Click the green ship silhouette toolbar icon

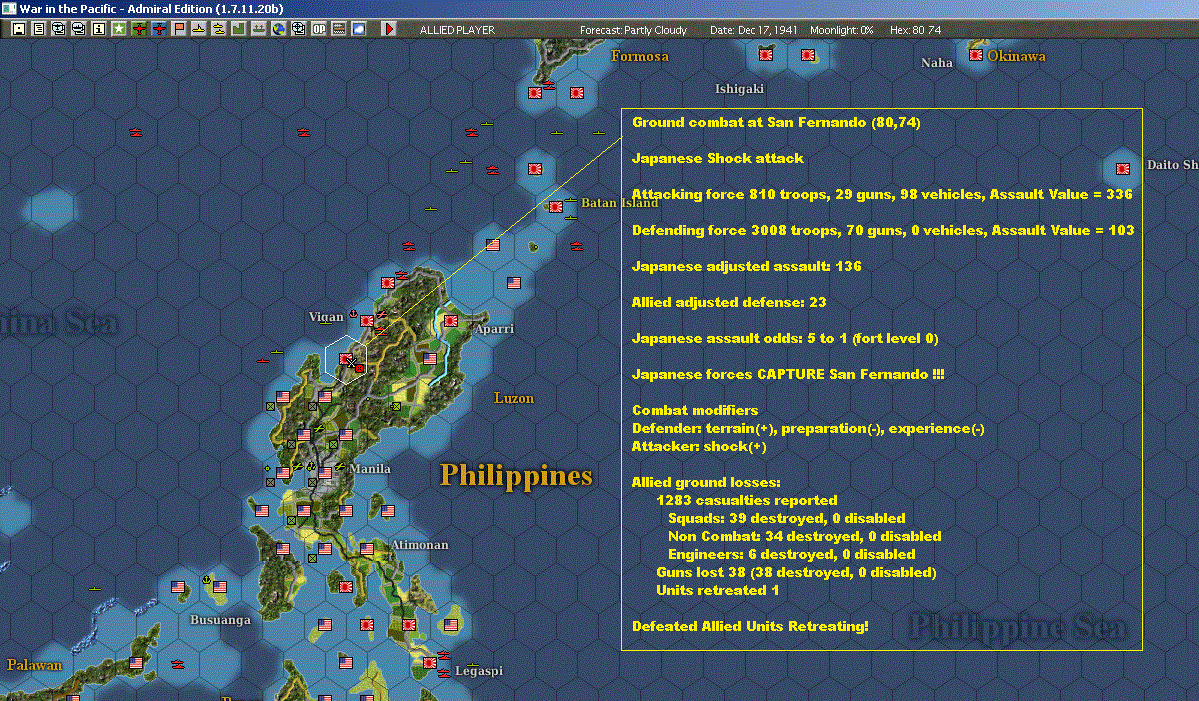[x=258, y=29]
